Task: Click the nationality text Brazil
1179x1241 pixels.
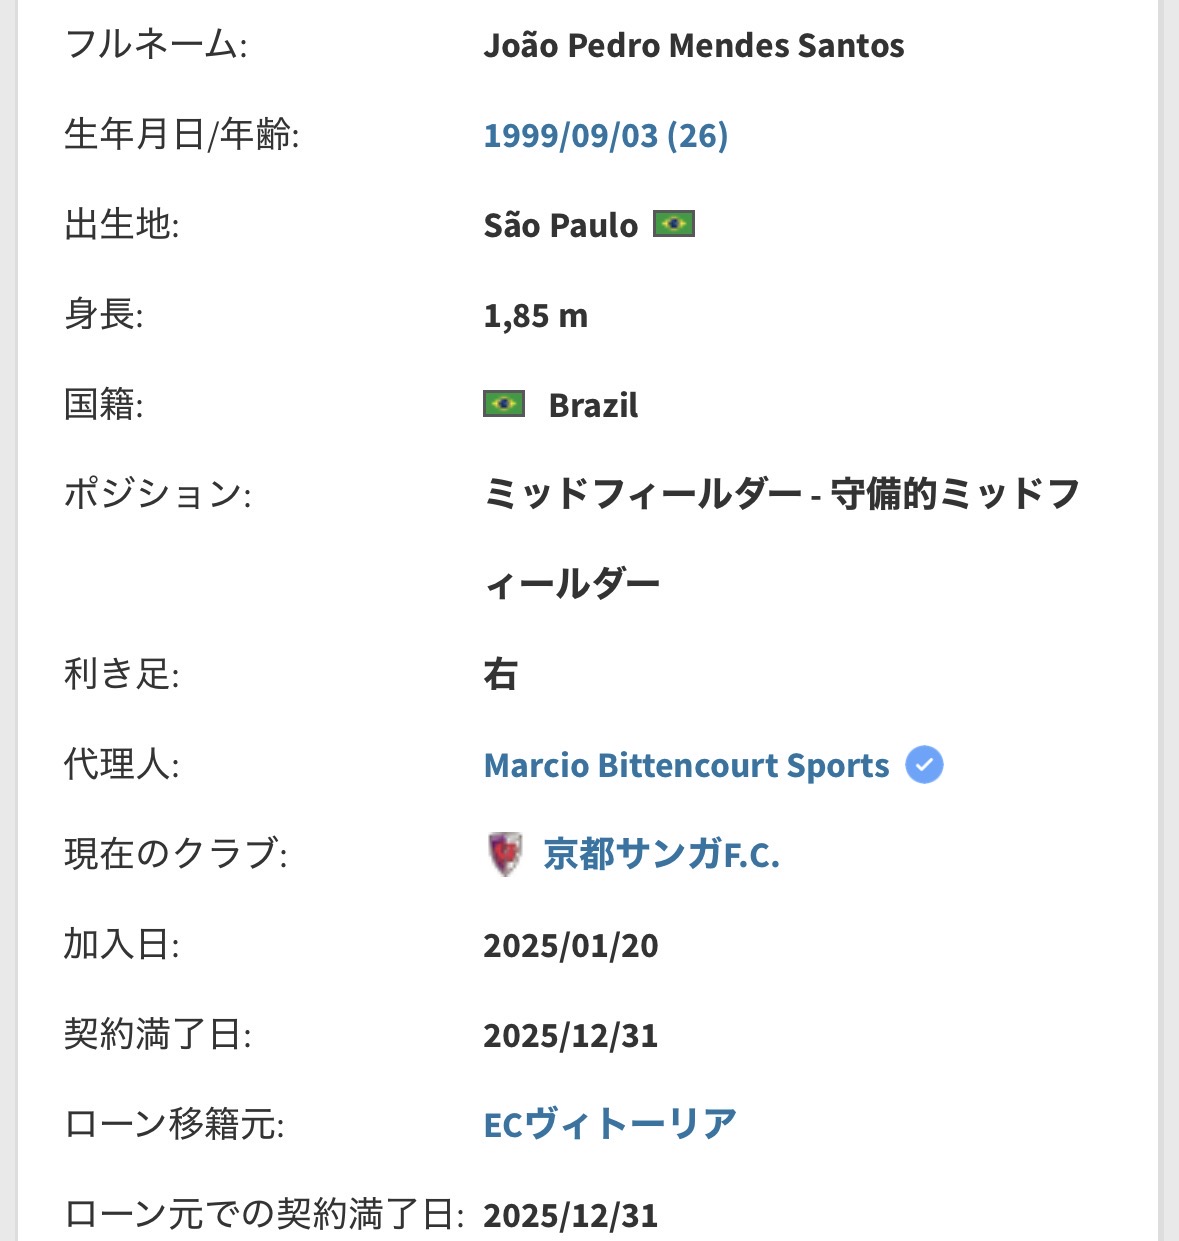Action: point(593,405)
